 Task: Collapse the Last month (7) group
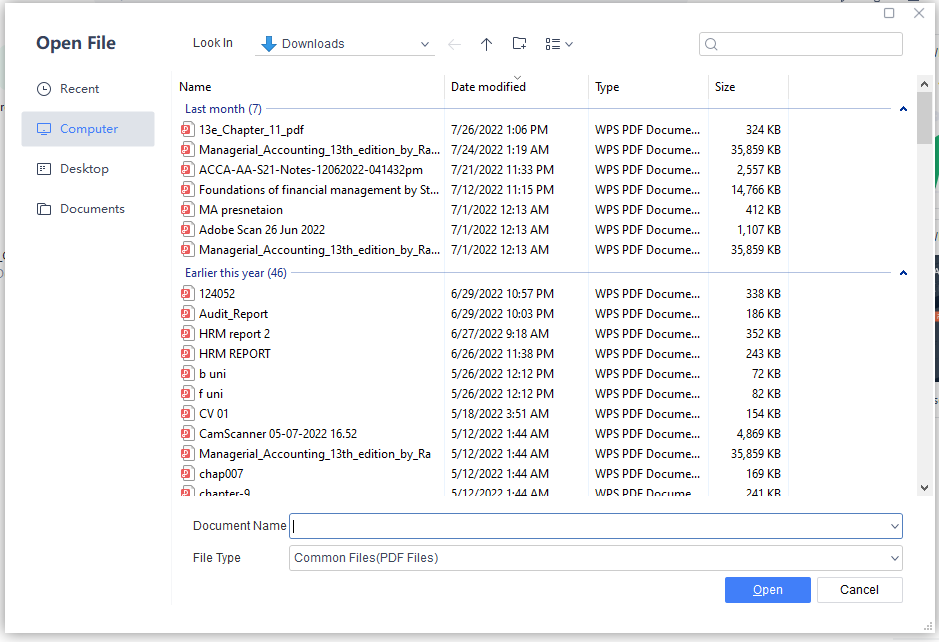click(x=903, y=108)
